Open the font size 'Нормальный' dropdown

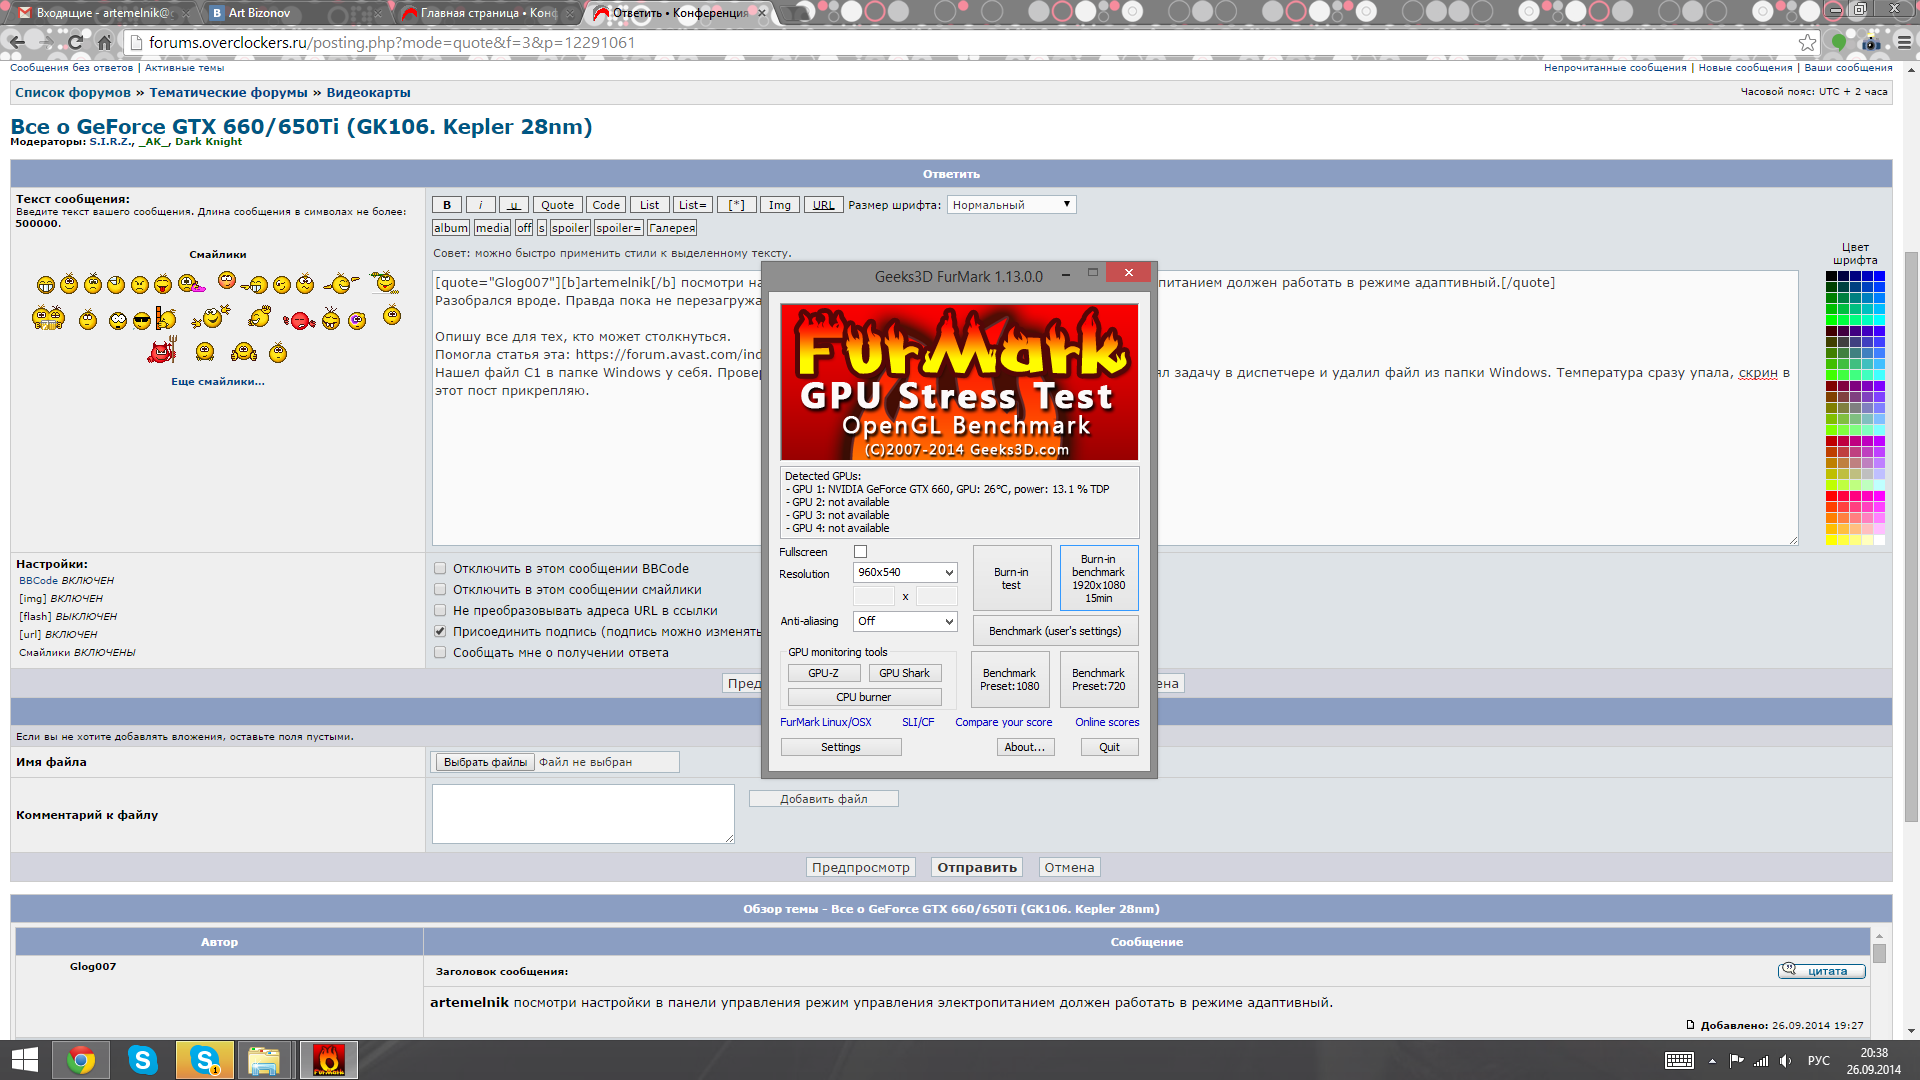point(1011,205)
